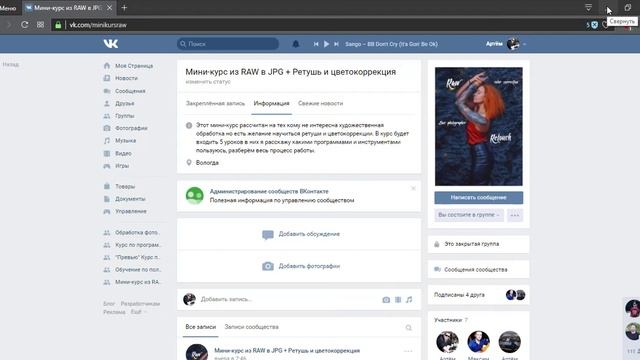
Task: Click the group cover image
Action: (x=478, y=127)
